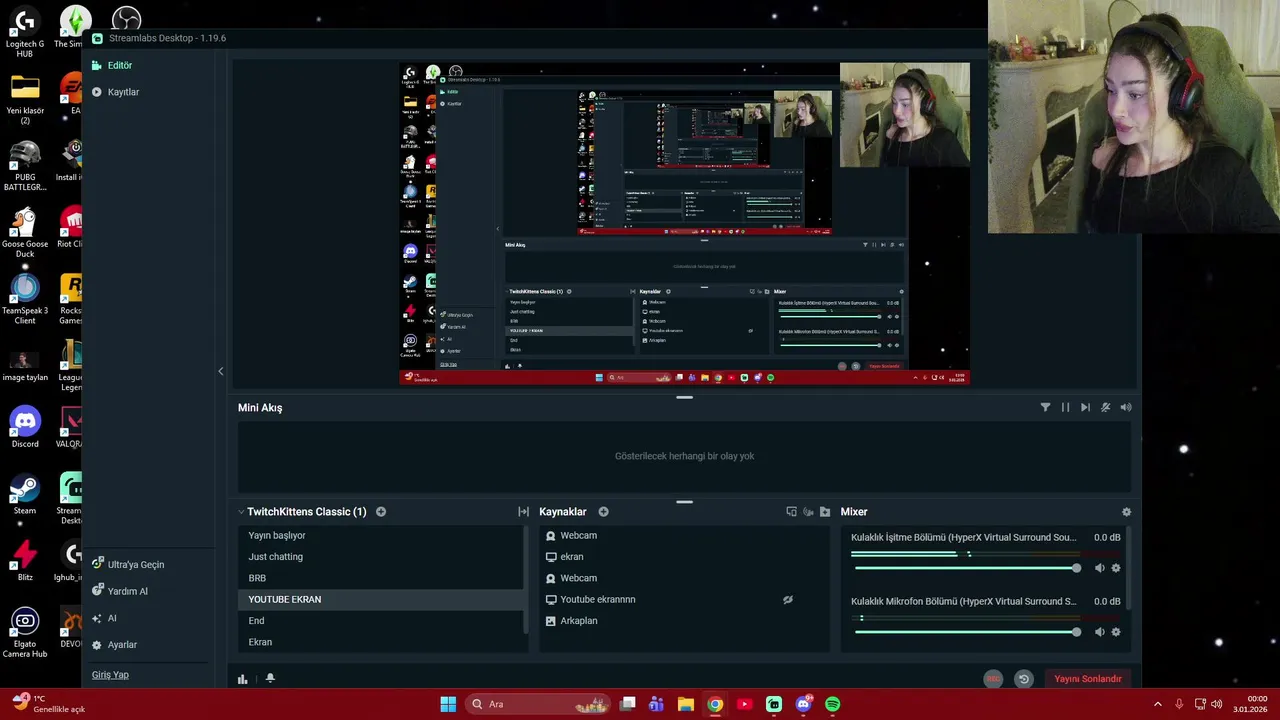Viewport: 1280px width, 720px height.
Task: Click the webcam thumbnail in editor preview
Action: pyautogui.click(x=904, y=114)
